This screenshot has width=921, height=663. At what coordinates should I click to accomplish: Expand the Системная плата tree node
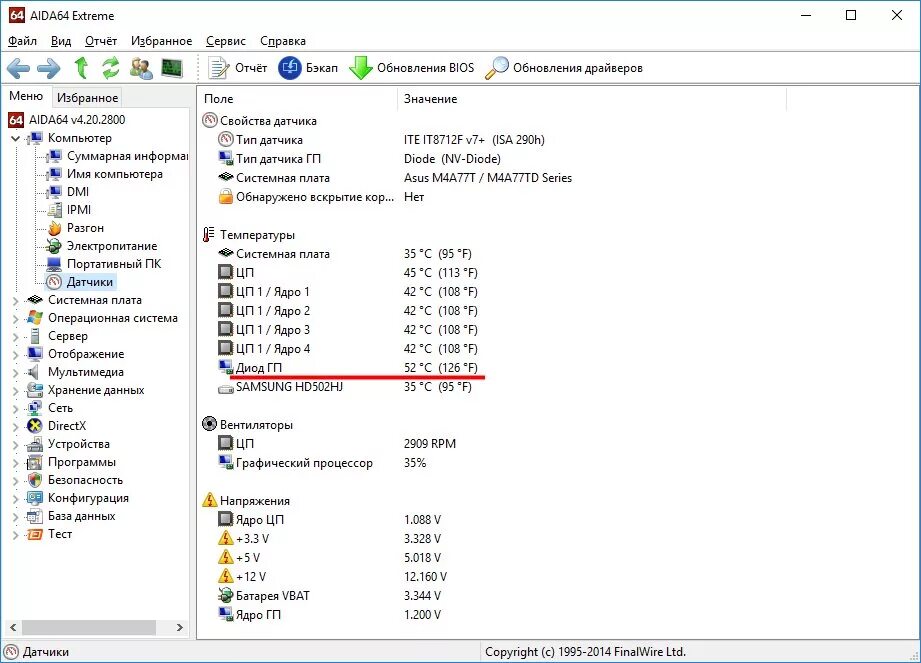pyautogui.click(x=16, y=301)
